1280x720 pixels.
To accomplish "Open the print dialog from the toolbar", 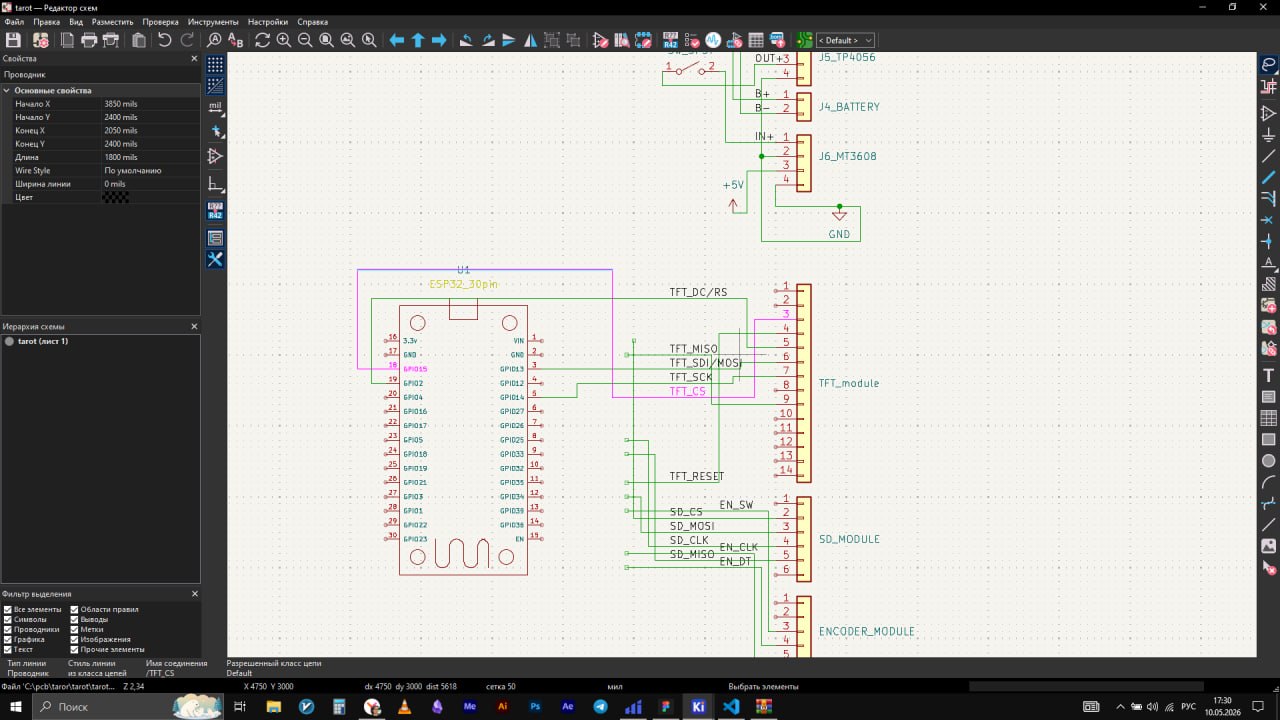I will [89, 40].
